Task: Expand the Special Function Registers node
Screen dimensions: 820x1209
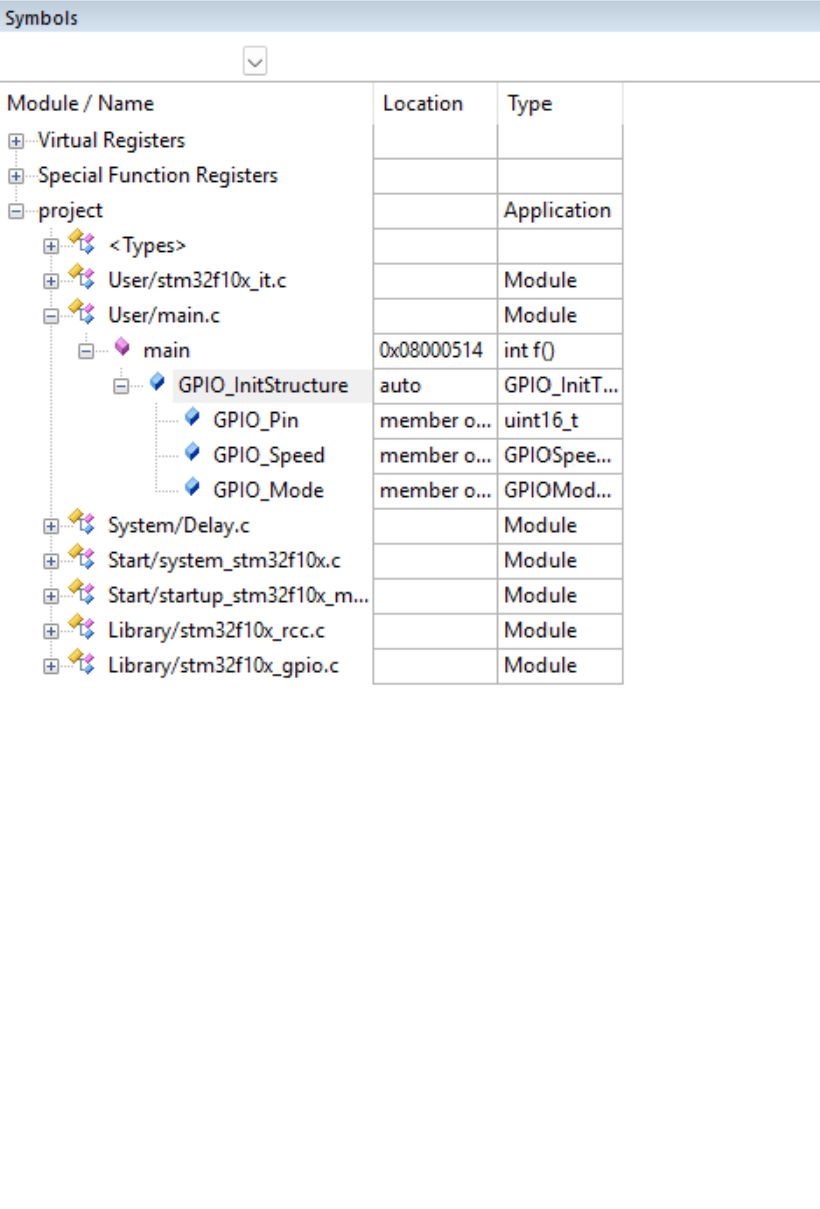Action: tap(16, 176)
